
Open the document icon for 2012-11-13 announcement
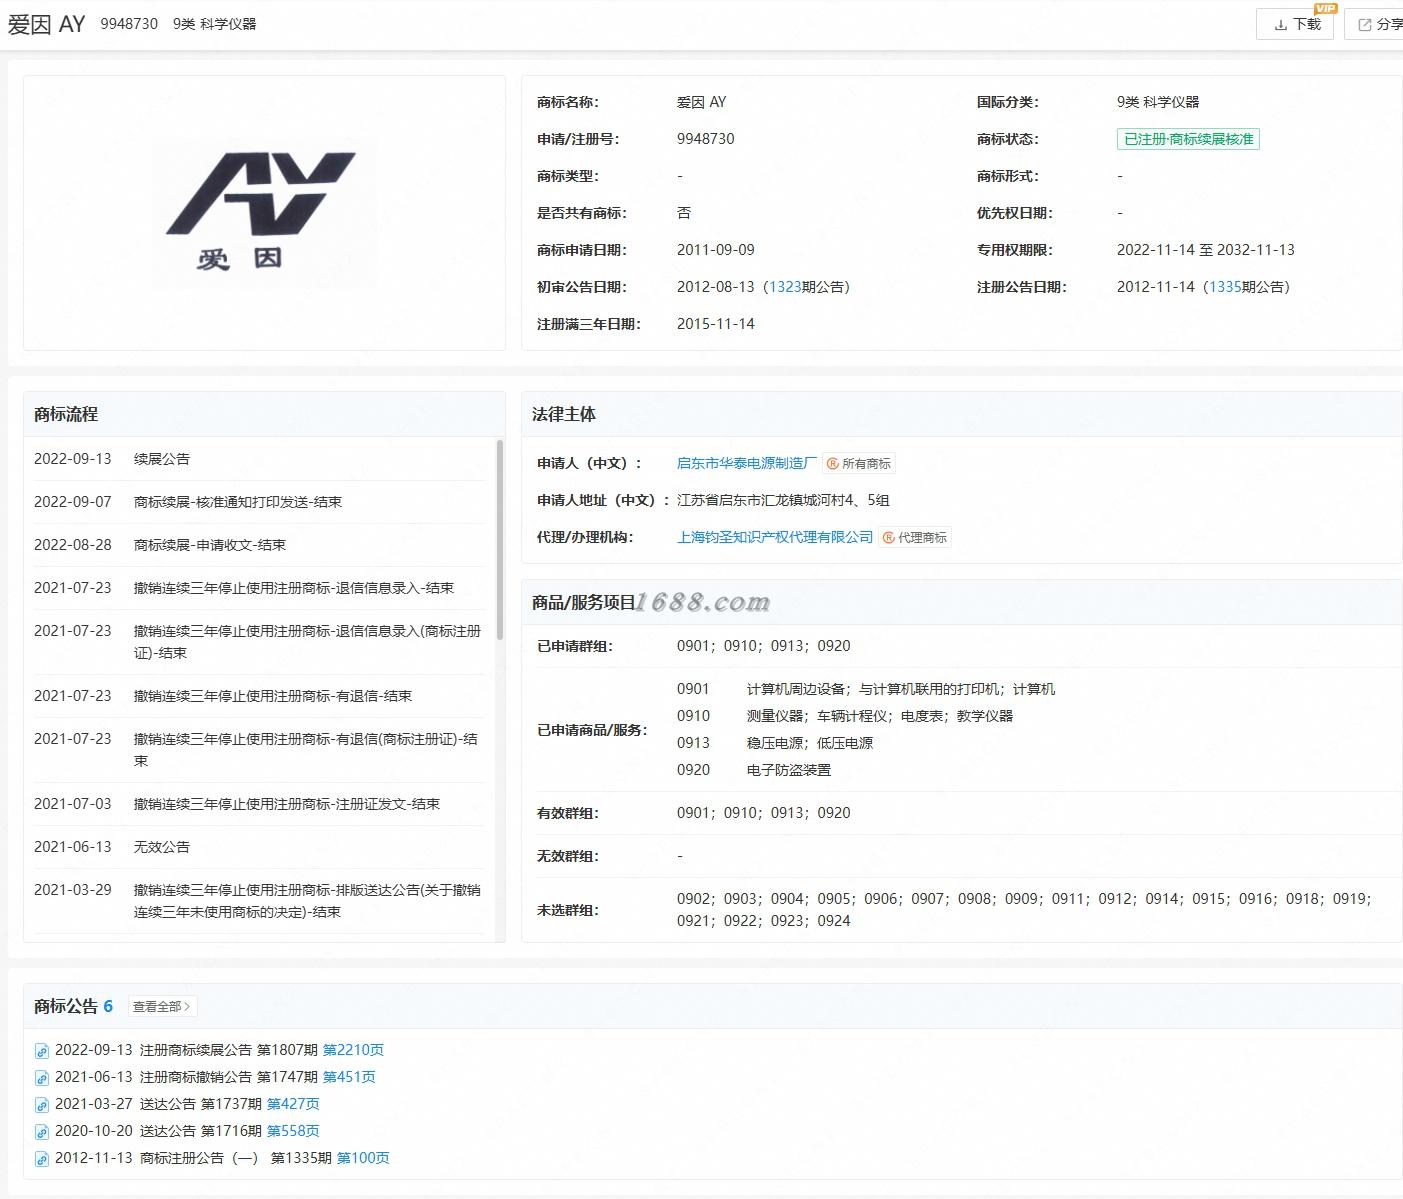tap(42, 1159)
